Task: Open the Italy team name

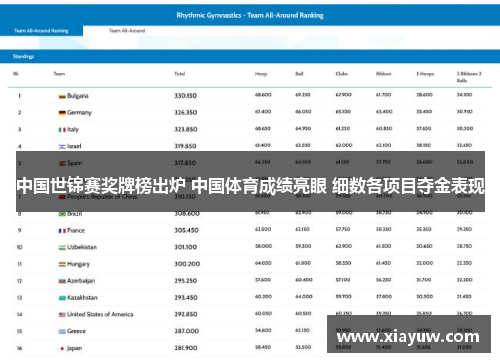Action: coord(73,129)
